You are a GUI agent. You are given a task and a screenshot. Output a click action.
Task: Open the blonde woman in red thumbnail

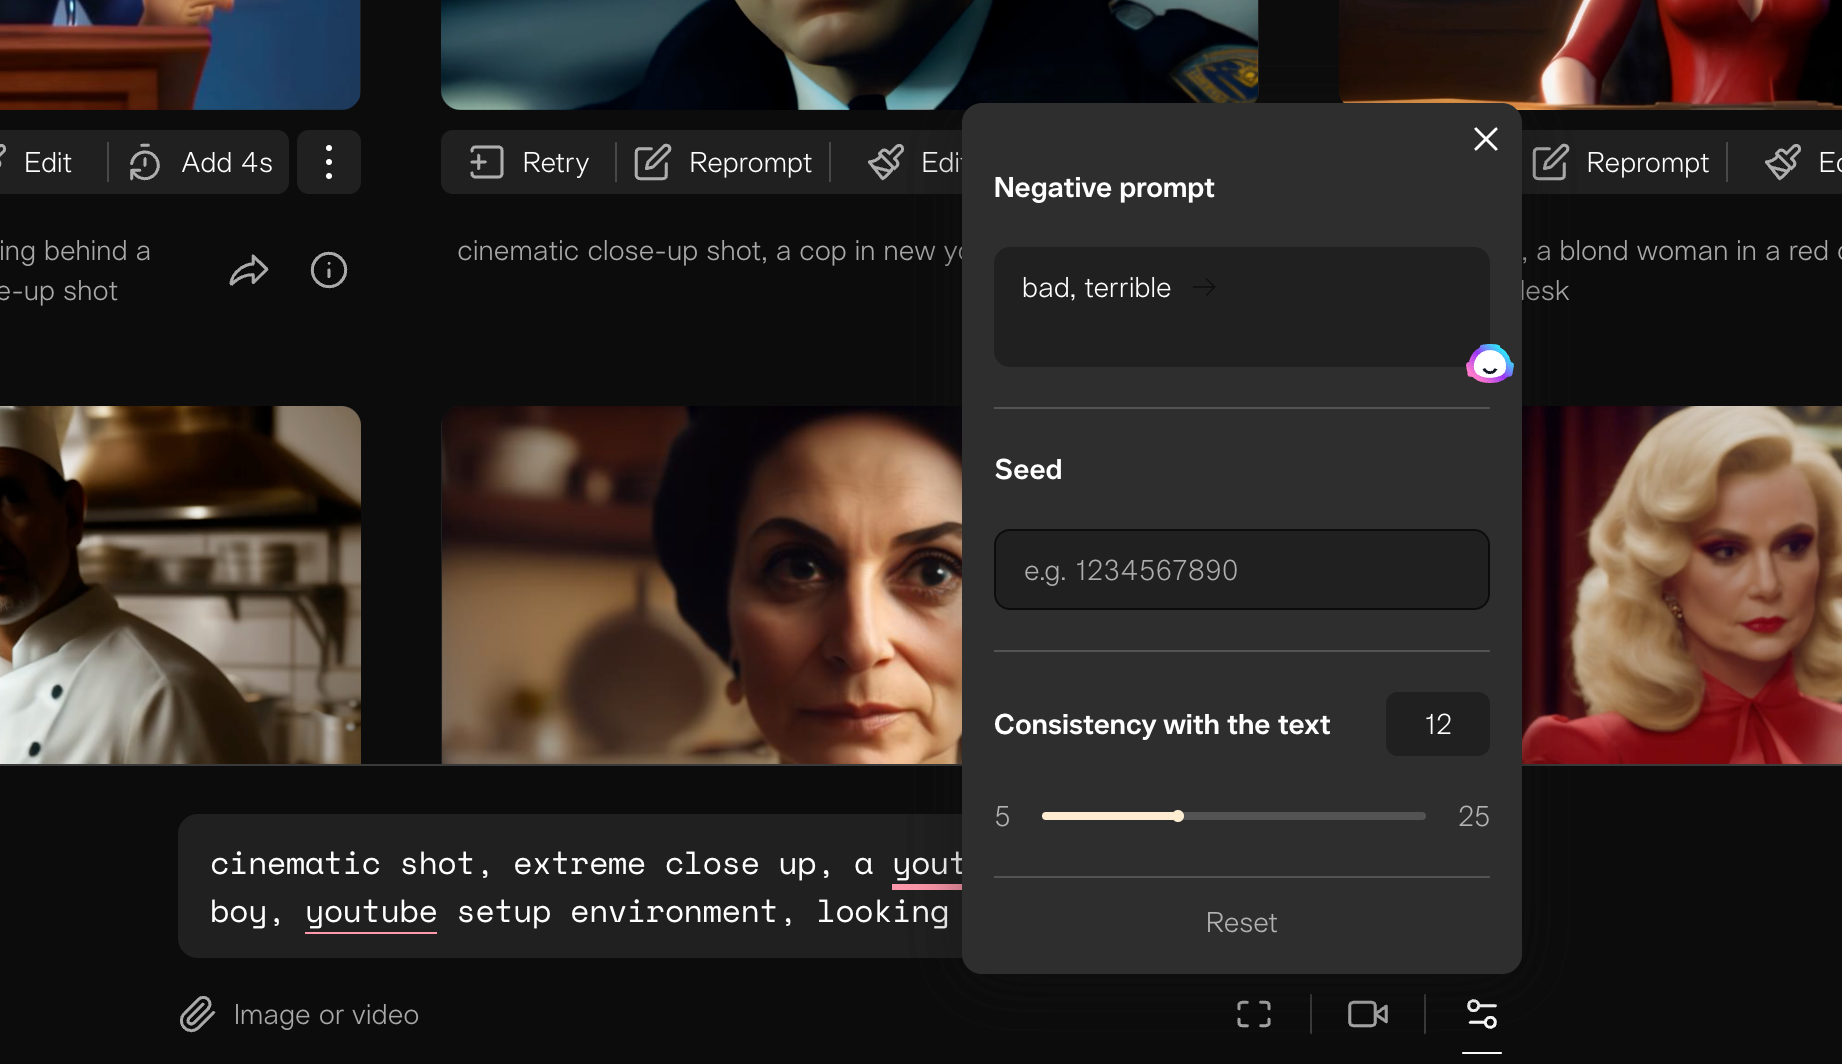[x=1681, y=585]
